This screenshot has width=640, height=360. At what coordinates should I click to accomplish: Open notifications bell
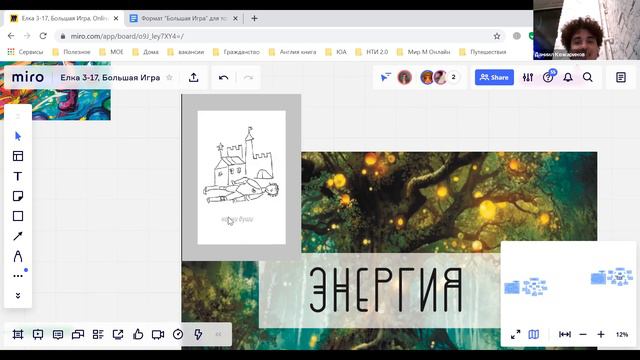pos(568,77)
